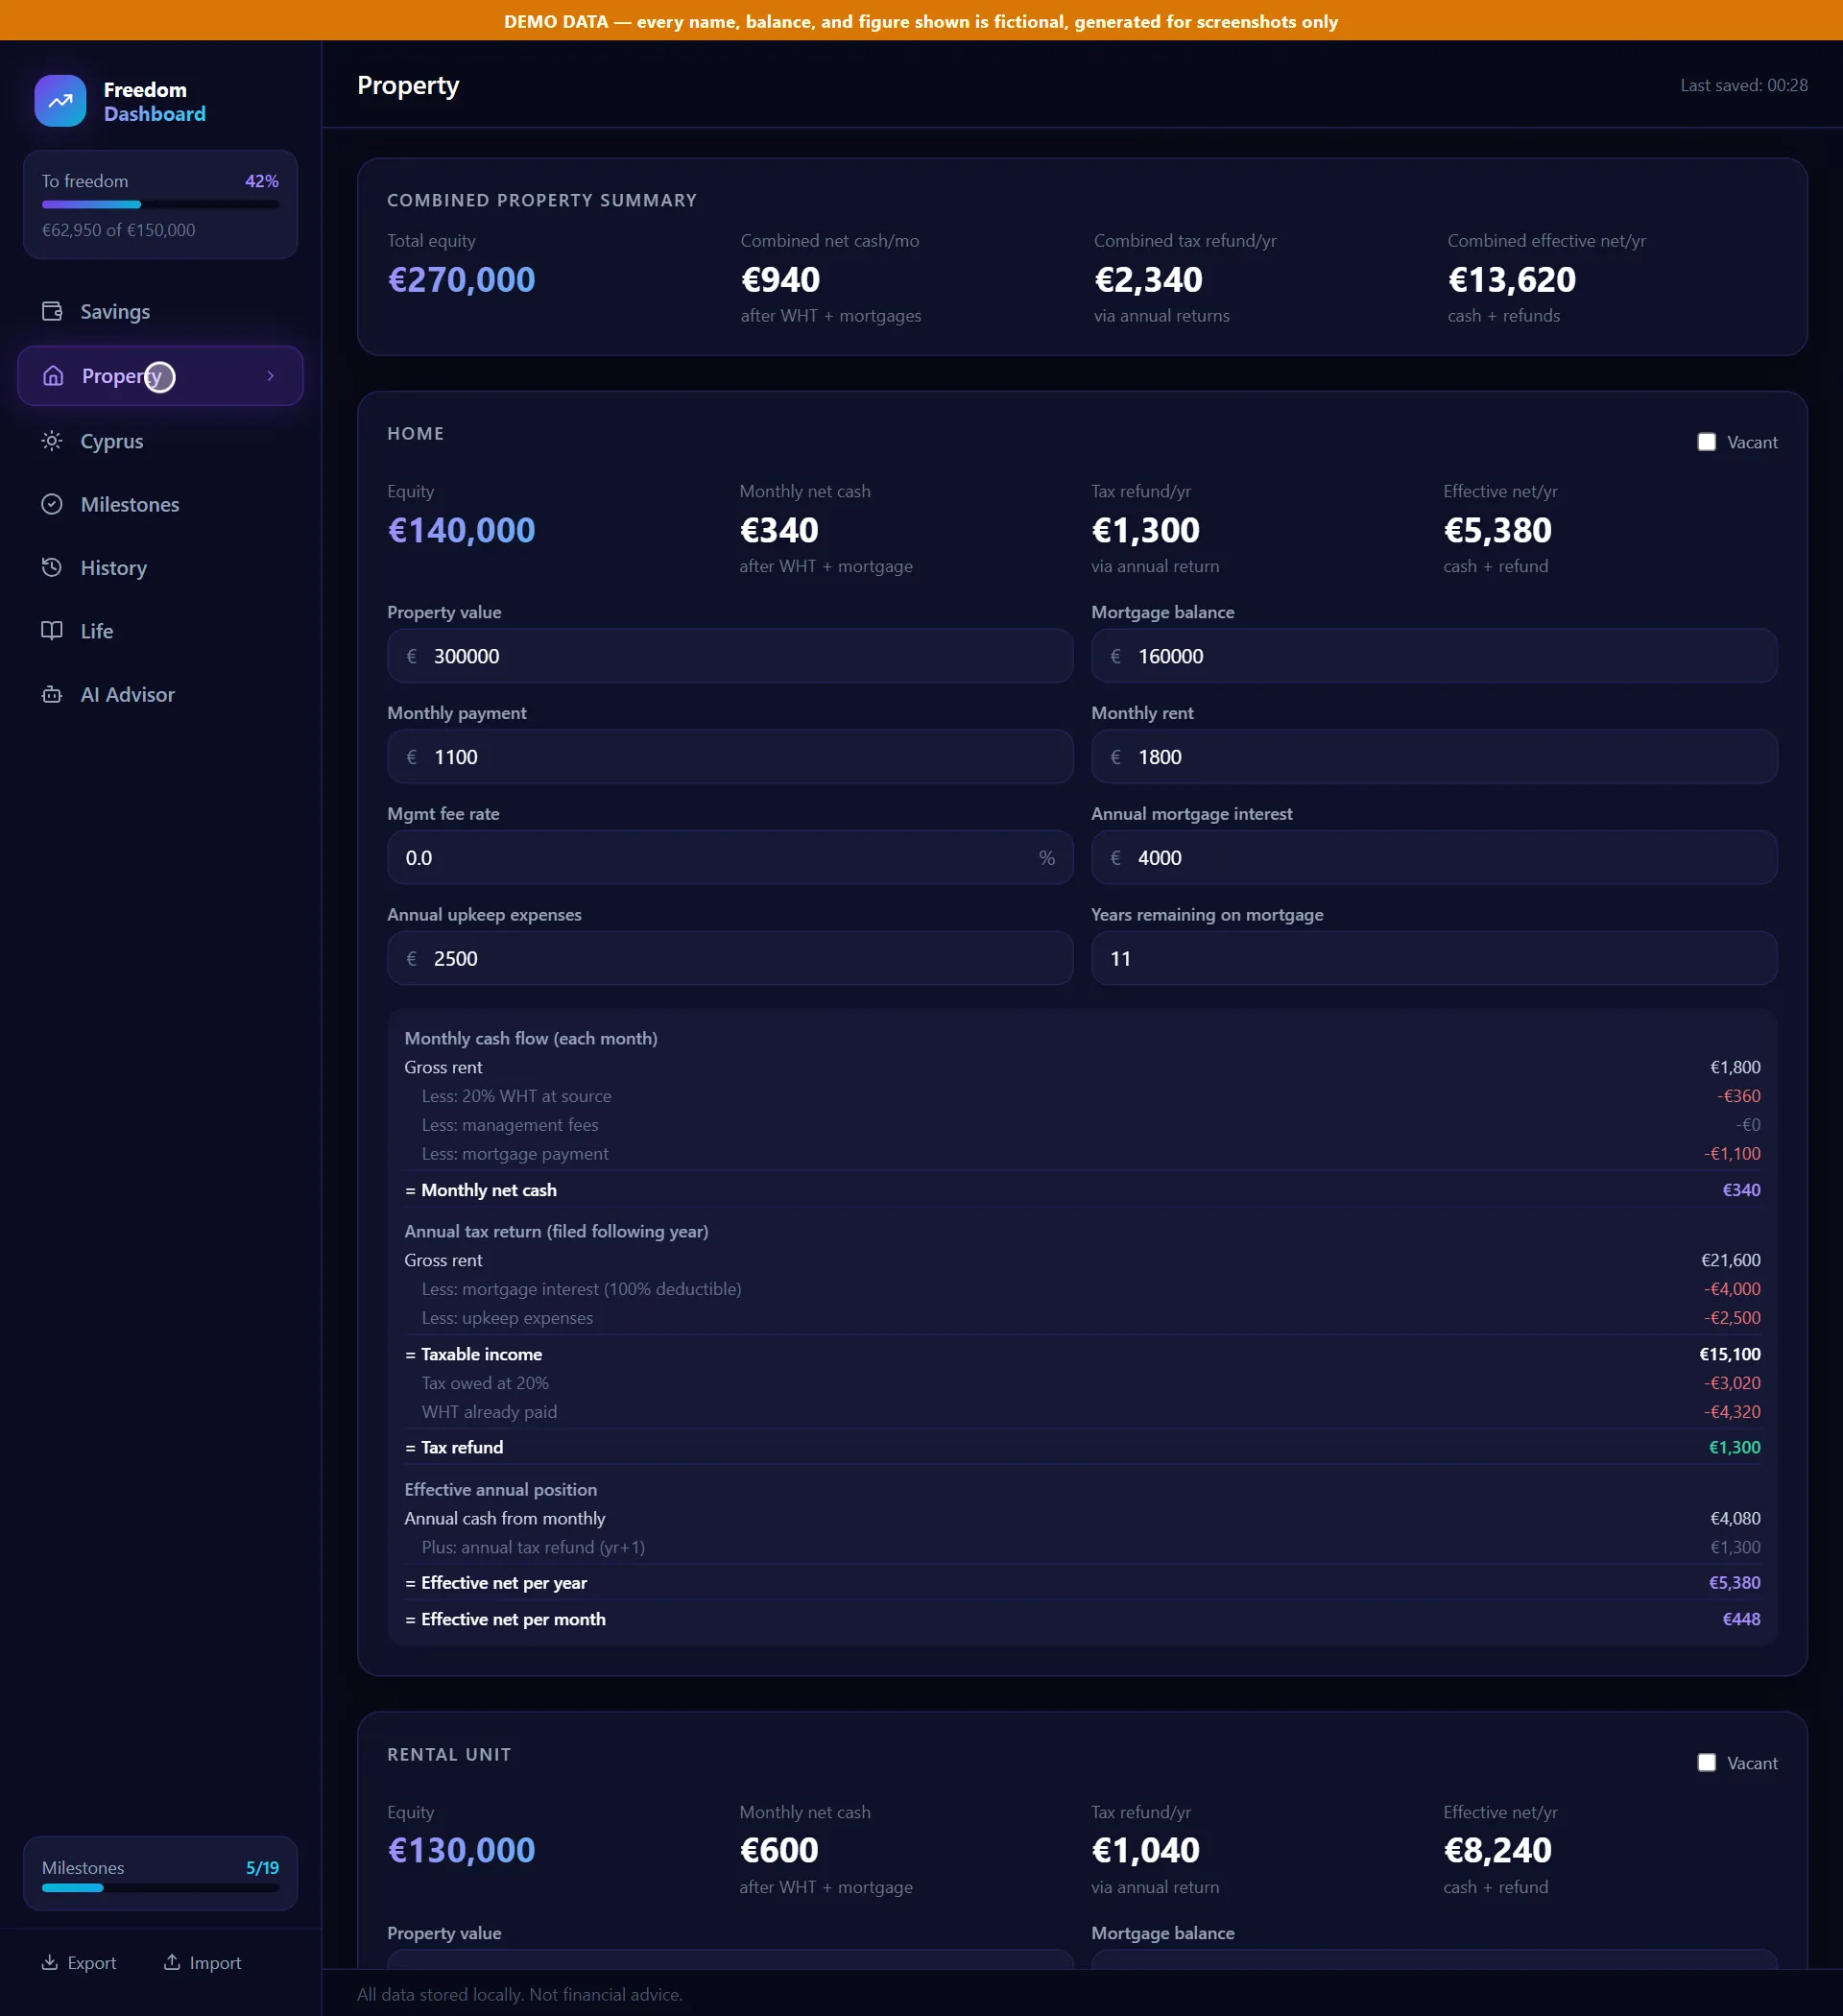Click the Milestones 5/19 progress bar
The width and height of the screenshot is (1843, 2016).
point(160,1888)
